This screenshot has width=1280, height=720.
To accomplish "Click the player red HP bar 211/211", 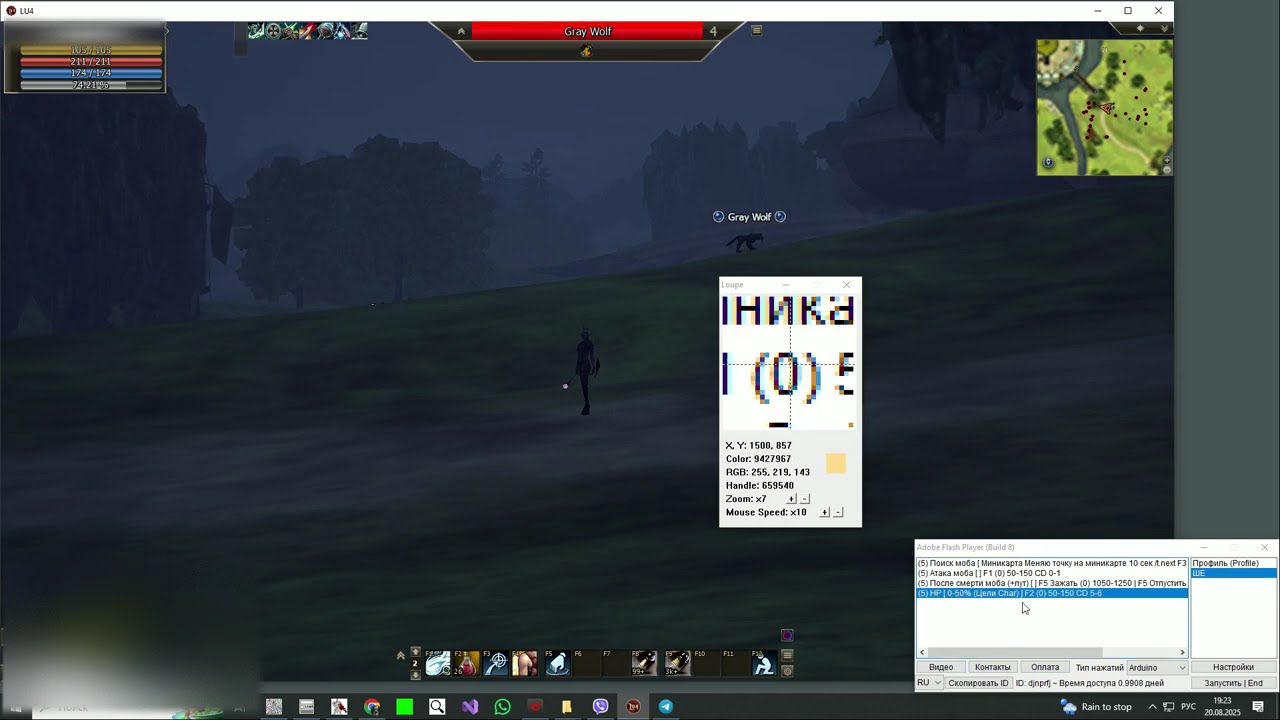I will 91,62.
